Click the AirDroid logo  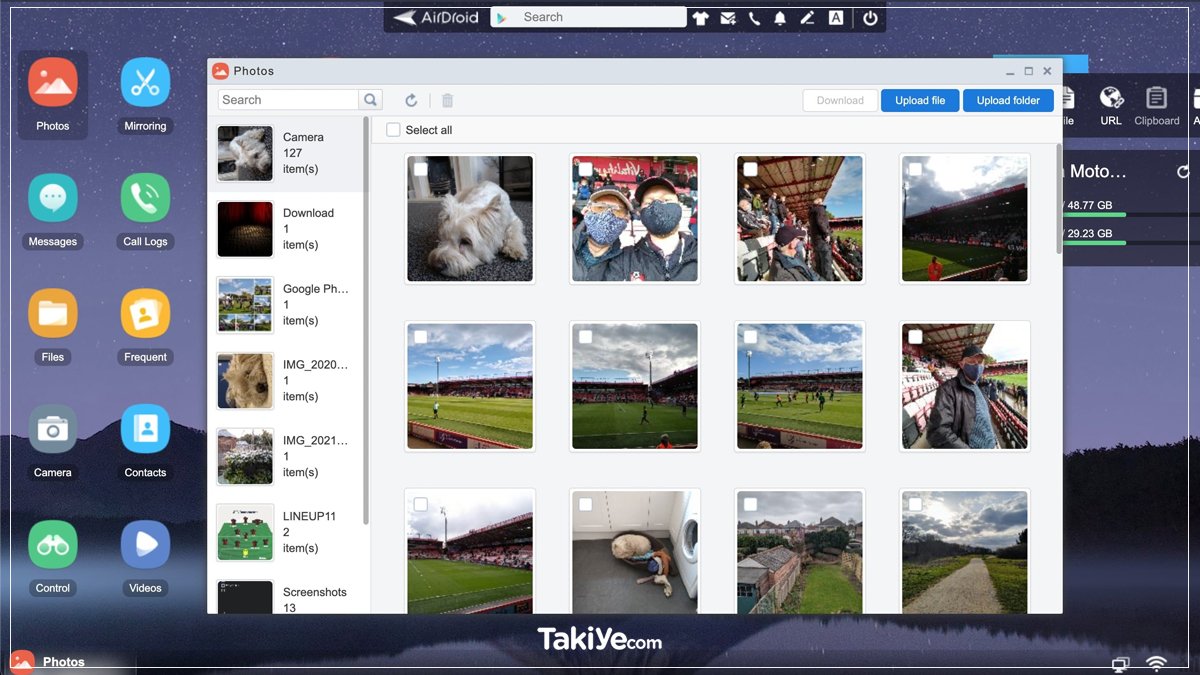pos(436,18)
